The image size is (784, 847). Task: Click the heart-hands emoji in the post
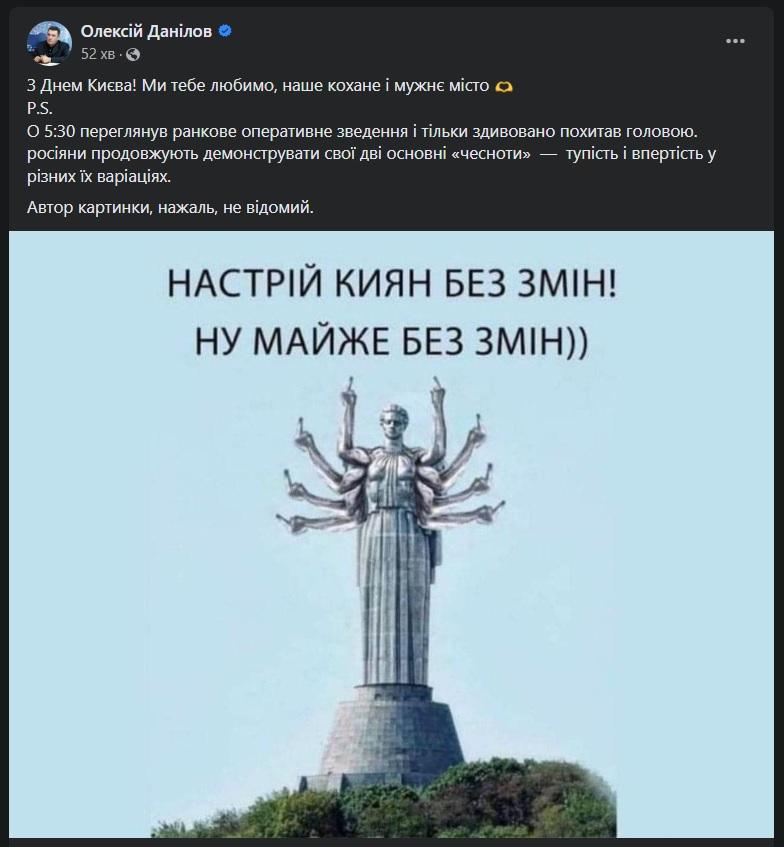tap(504, 86)
